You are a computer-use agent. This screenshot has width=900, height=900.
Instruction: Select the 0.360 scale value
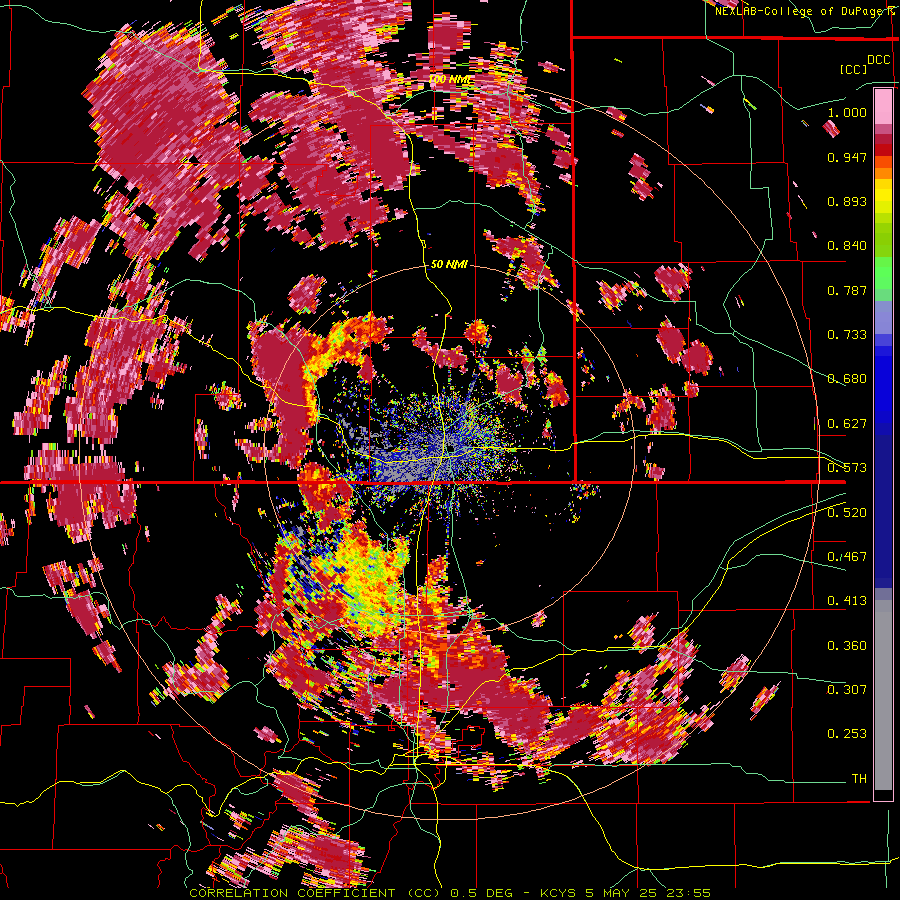click(847, 646)
